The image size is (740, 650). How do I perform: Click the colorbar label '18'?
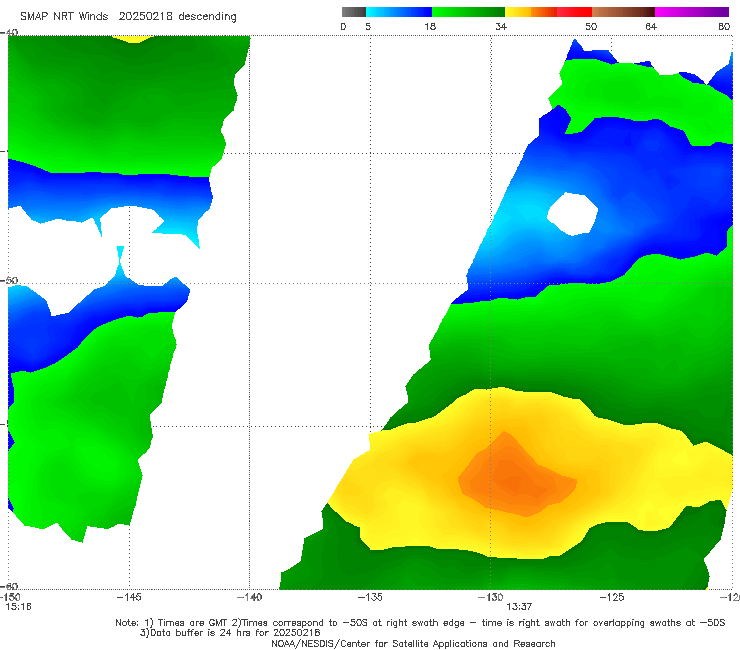430,27
